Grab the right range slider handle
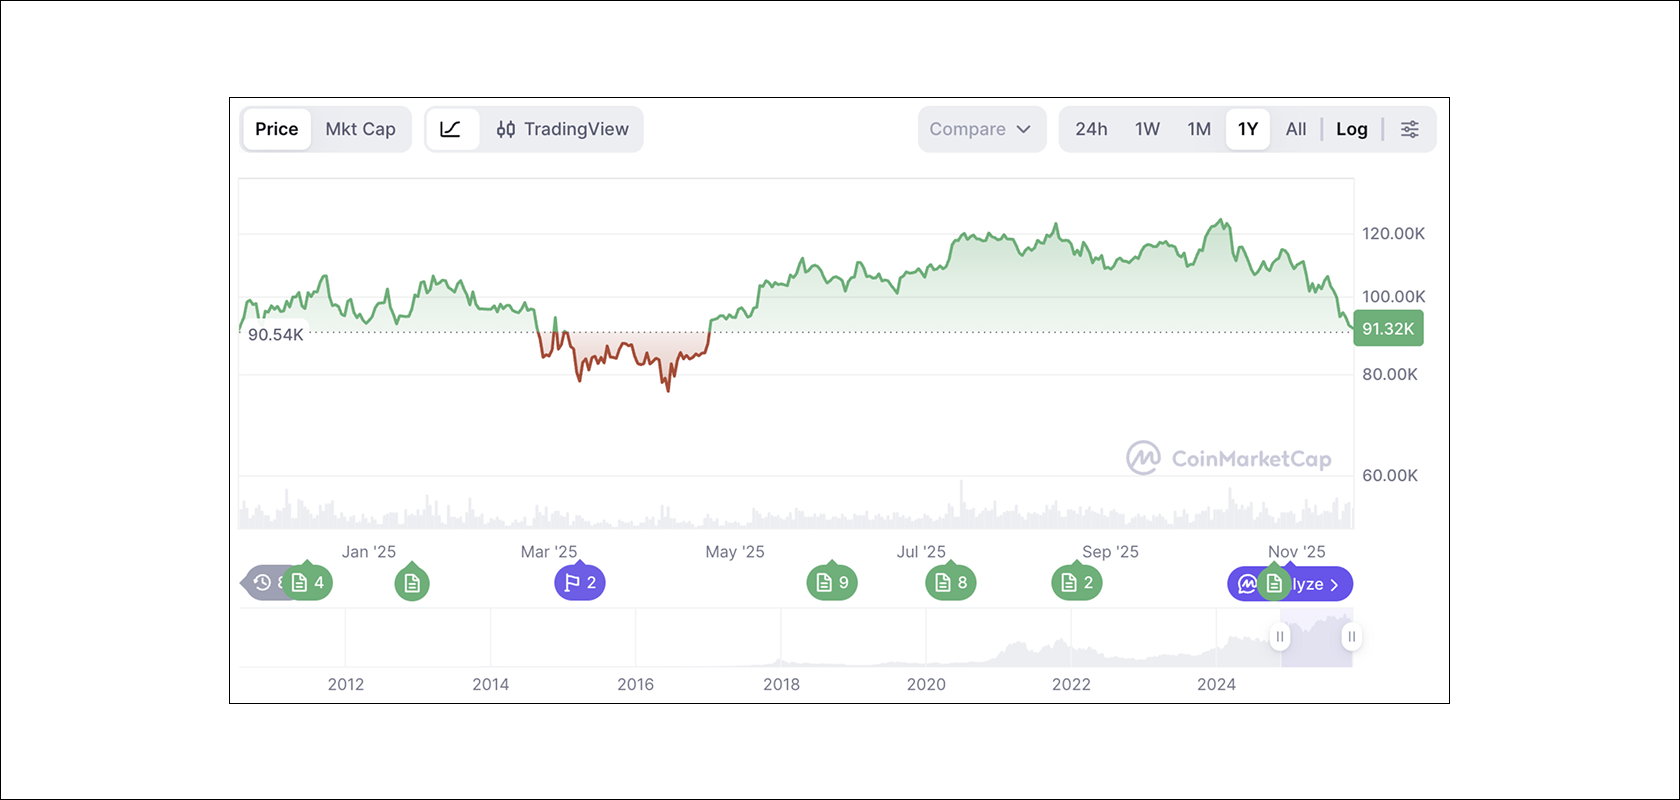Screen dimensions: 1680x800 click(1351, 637)
